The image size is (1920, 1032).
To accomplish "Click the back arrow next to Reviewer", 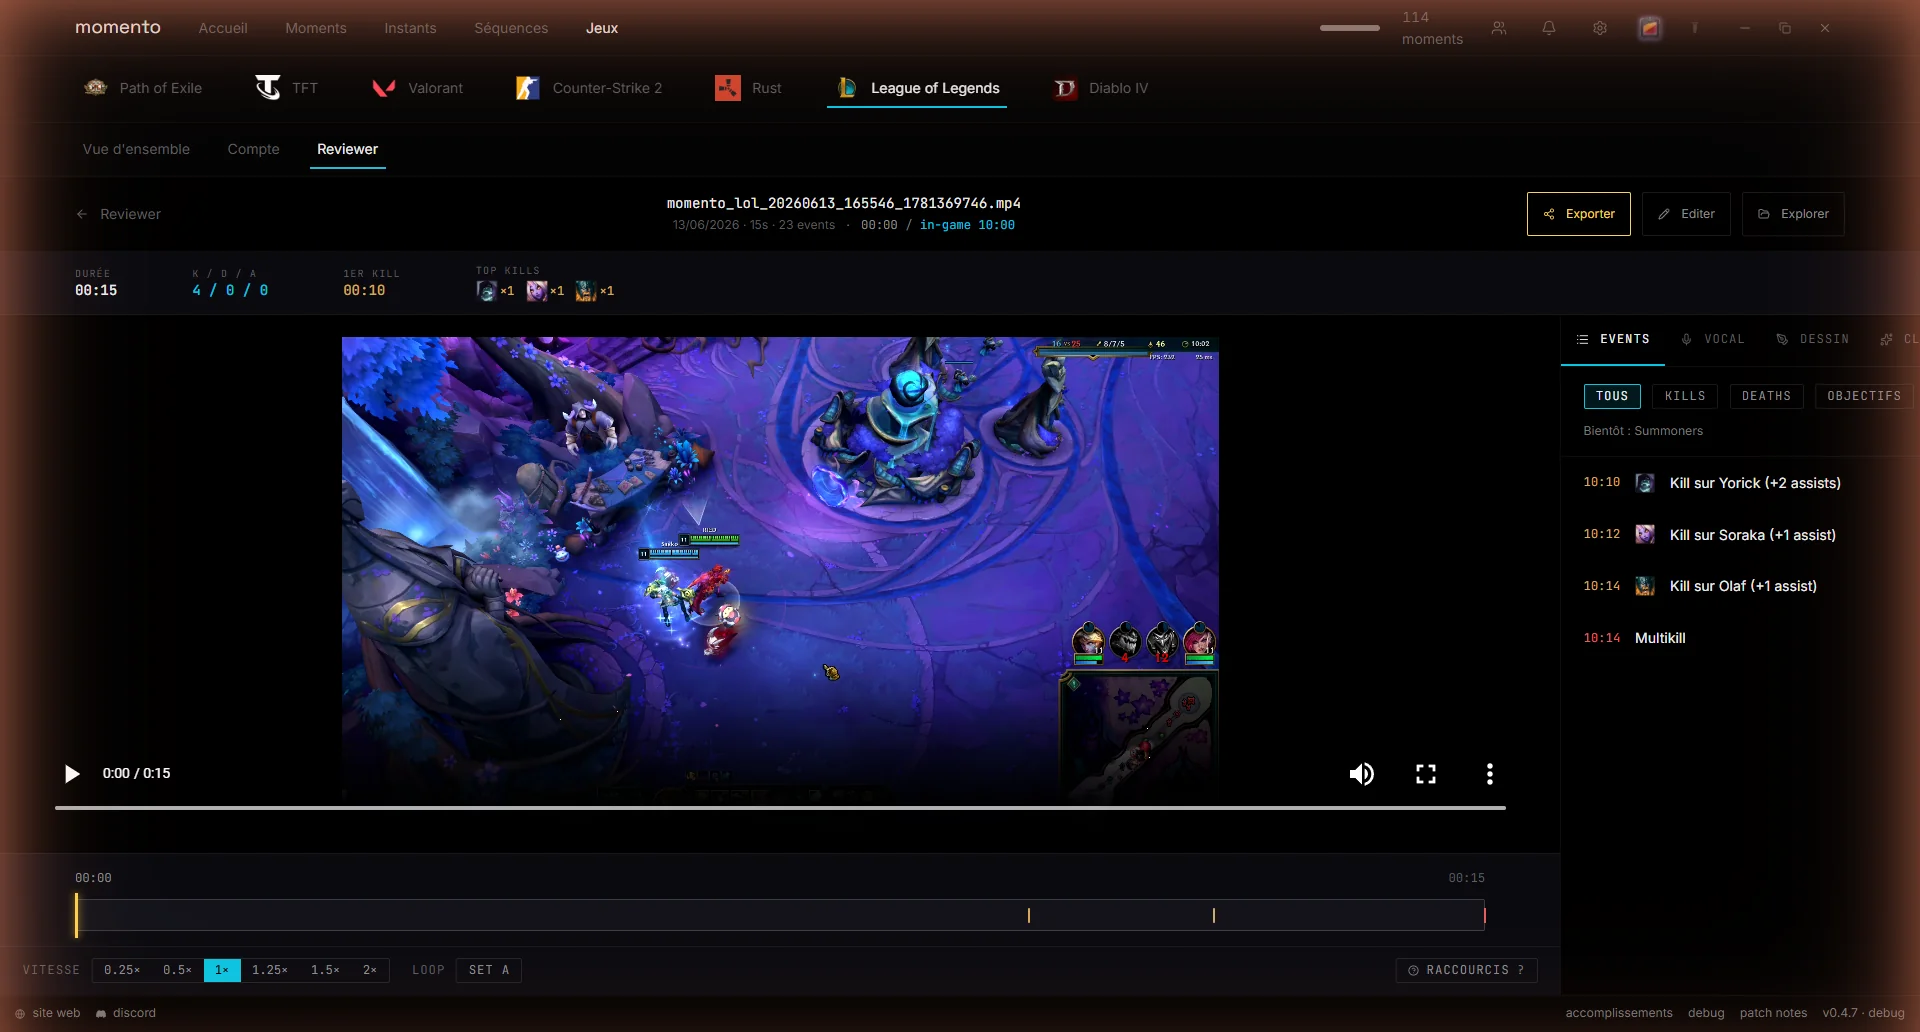I will coord(82,214).
